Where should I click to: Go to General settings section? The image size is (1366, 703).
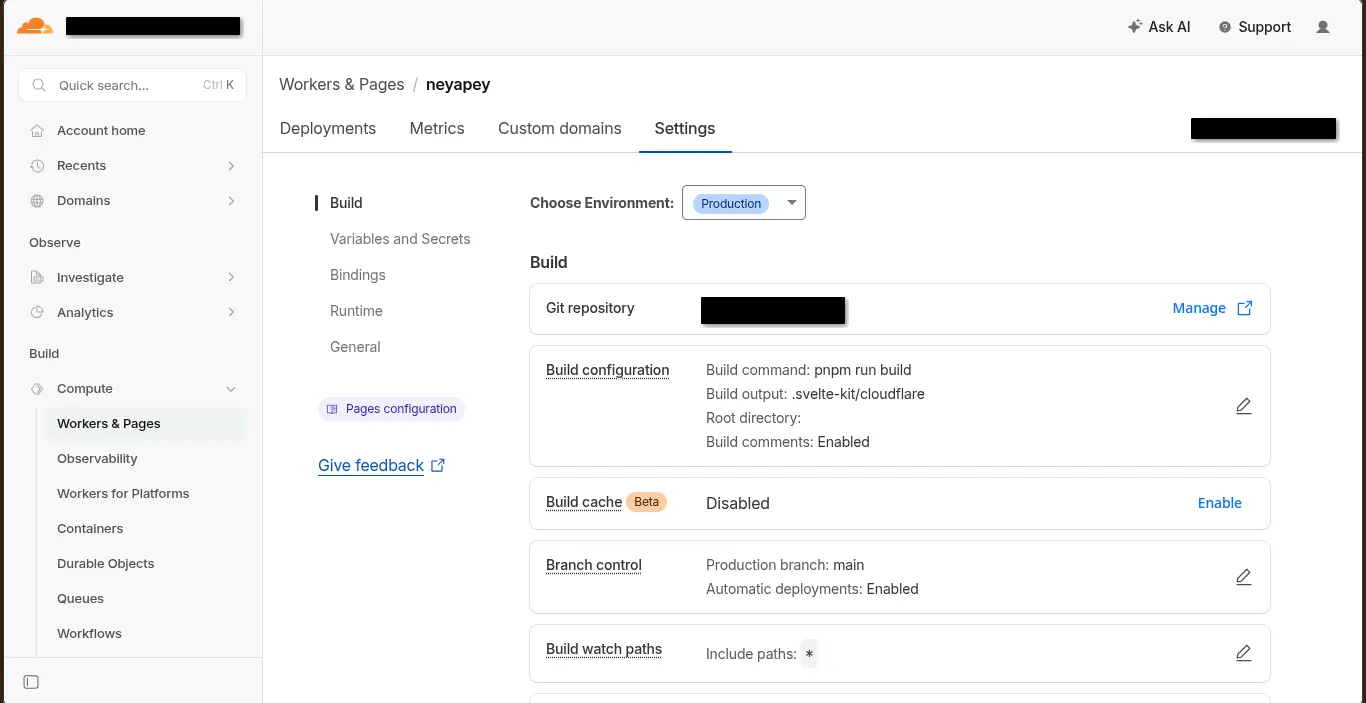click(x=355, y=347)
